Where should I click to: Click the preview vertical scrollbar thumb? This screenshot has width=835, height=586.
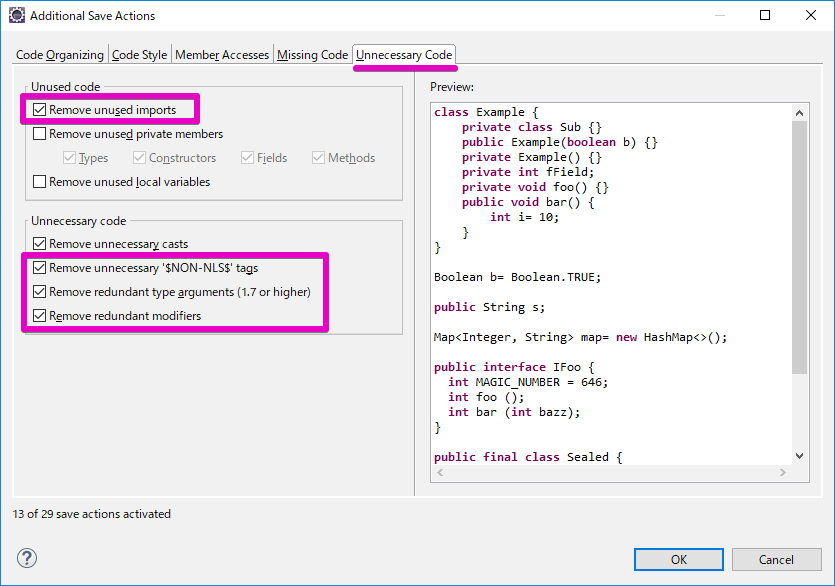tap(799, 247)
